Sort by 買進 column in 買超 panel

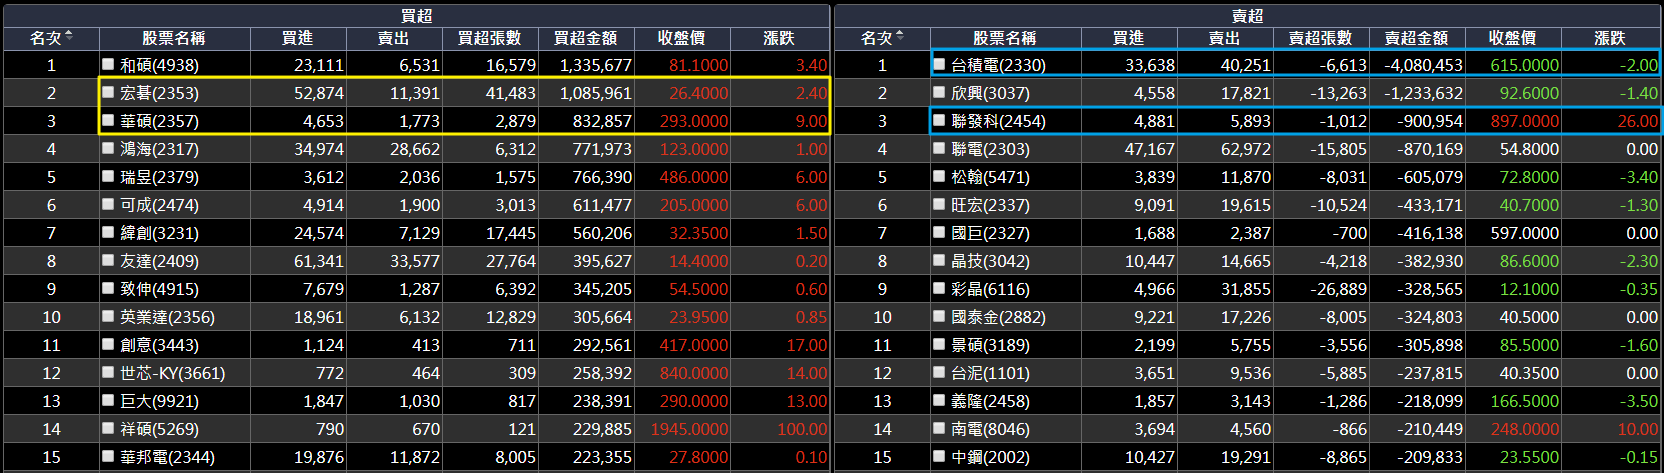tap(298, 38)
